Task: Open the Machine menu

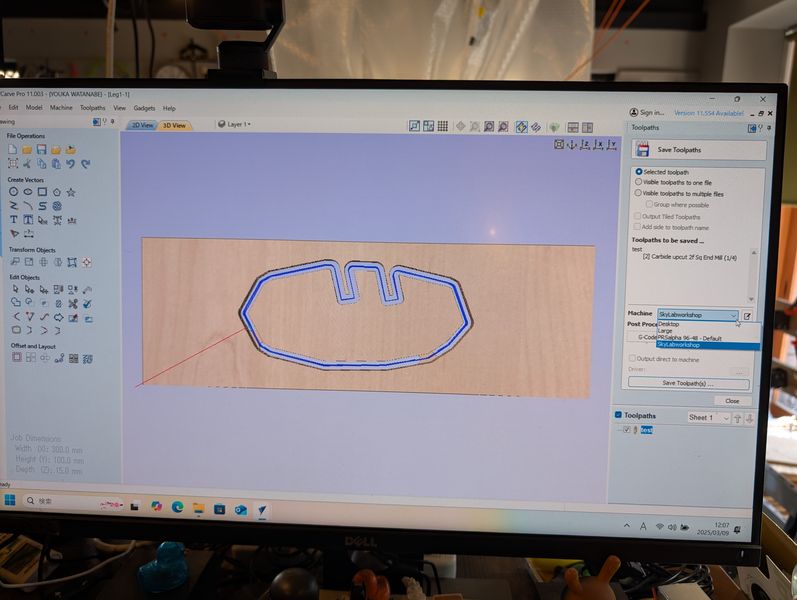Action: pos(61,108)
